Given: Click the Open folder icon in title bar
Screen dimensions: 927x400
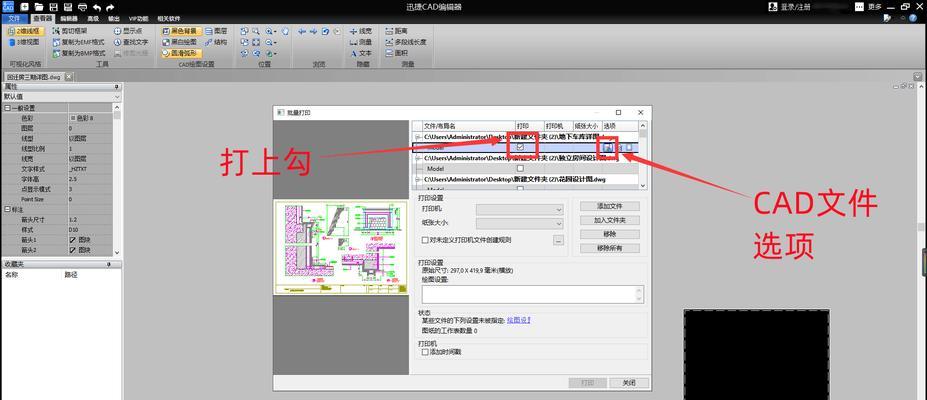Looking at the screenshot, I should click(39, 6).
